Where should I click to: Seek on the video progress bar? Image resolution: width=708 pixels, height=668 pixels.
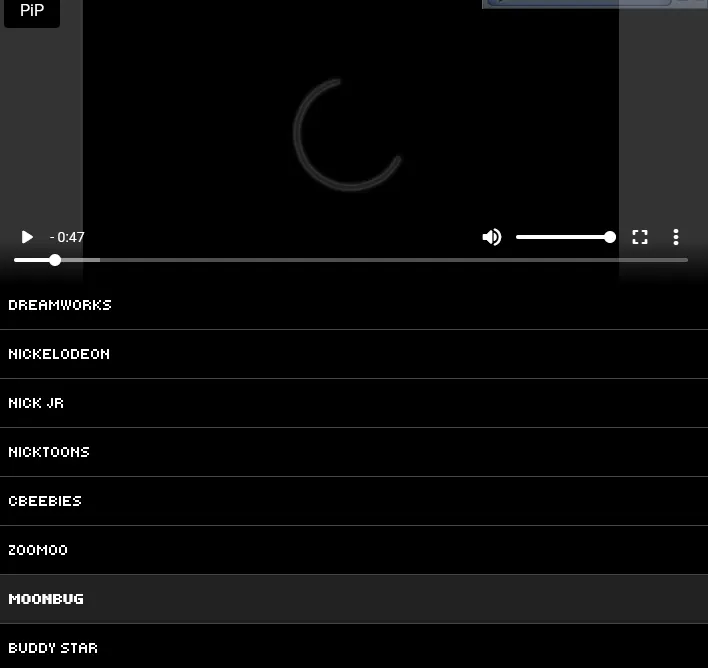[x=351, y=260]
